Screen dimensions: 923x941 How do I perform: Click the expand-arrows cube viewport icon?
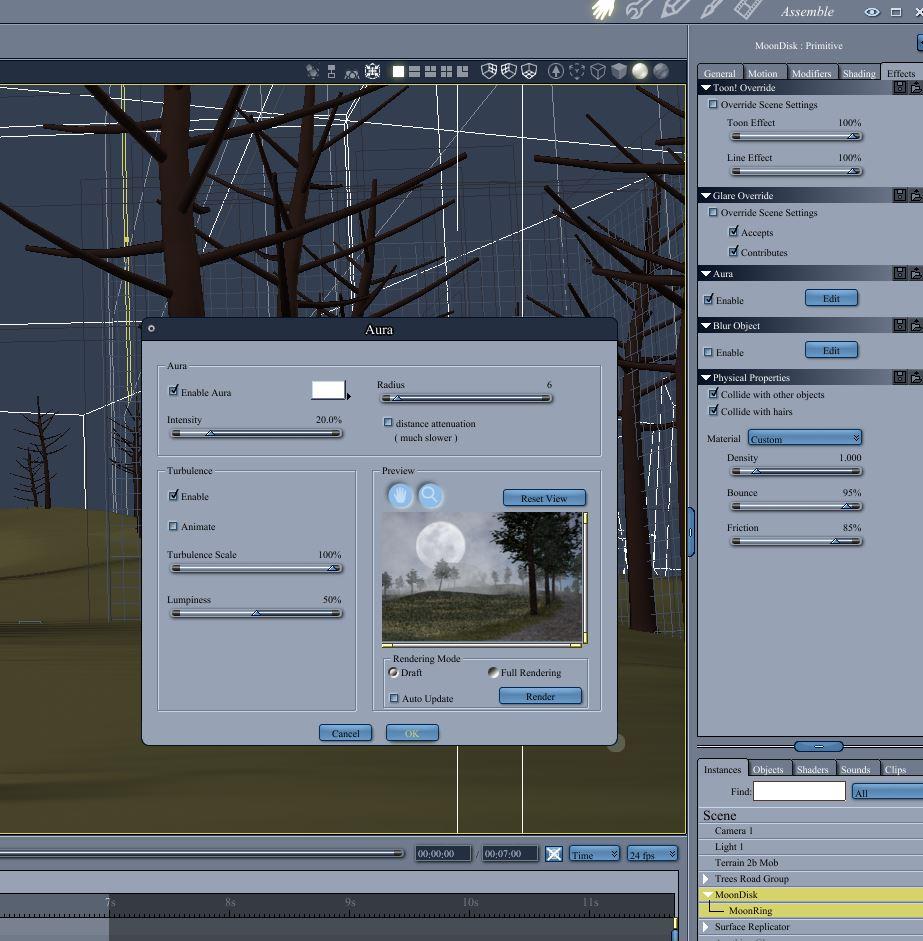pyautogui.click(x=373, y=71)
